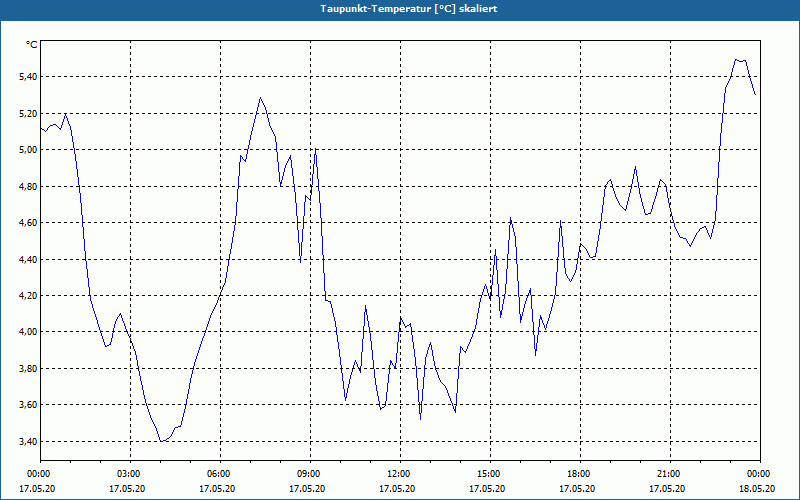Click the 5,20 y-axis label
The image size is (800, 500).
[28, 113]
